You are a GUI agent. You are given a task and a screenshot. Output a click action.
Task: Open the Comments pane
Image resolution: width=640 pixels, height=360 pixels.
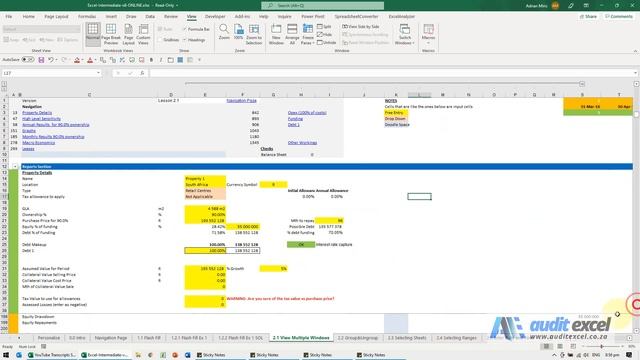point(618,16)
